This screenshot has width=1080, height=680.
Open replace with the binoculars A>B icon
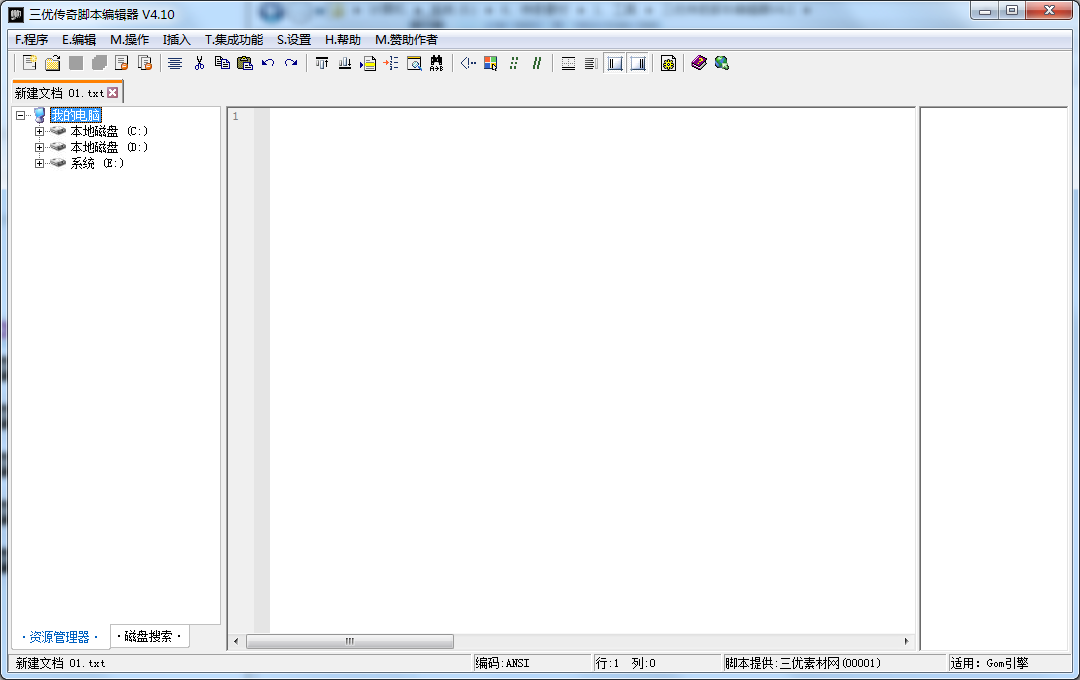click(x=437, y=63)
